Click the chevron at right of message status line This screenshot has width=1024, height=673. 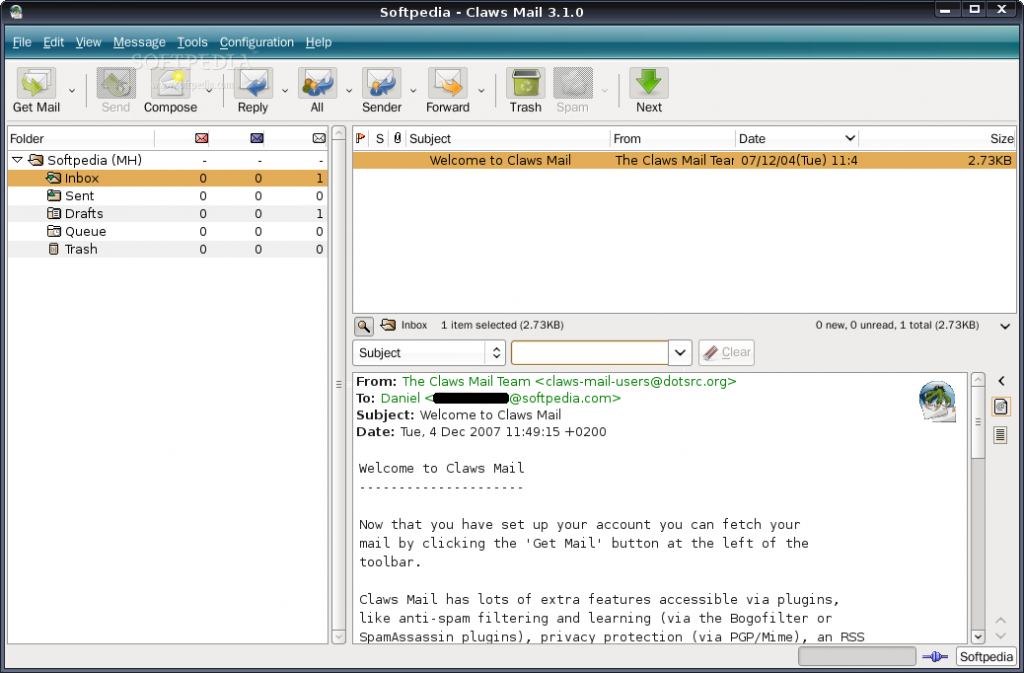pyautogui.click(x=1005, y=326)
